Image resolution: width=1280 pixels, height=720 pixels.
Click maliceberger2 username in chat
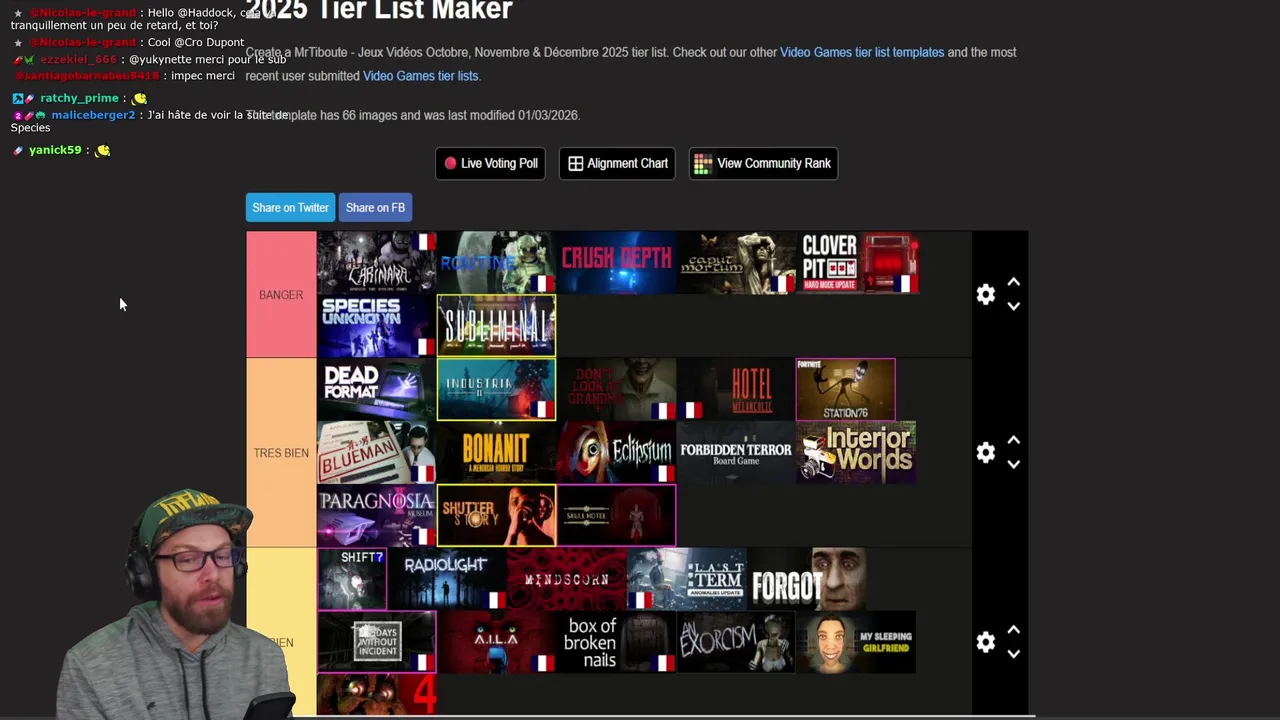click(x=93, y=115)
